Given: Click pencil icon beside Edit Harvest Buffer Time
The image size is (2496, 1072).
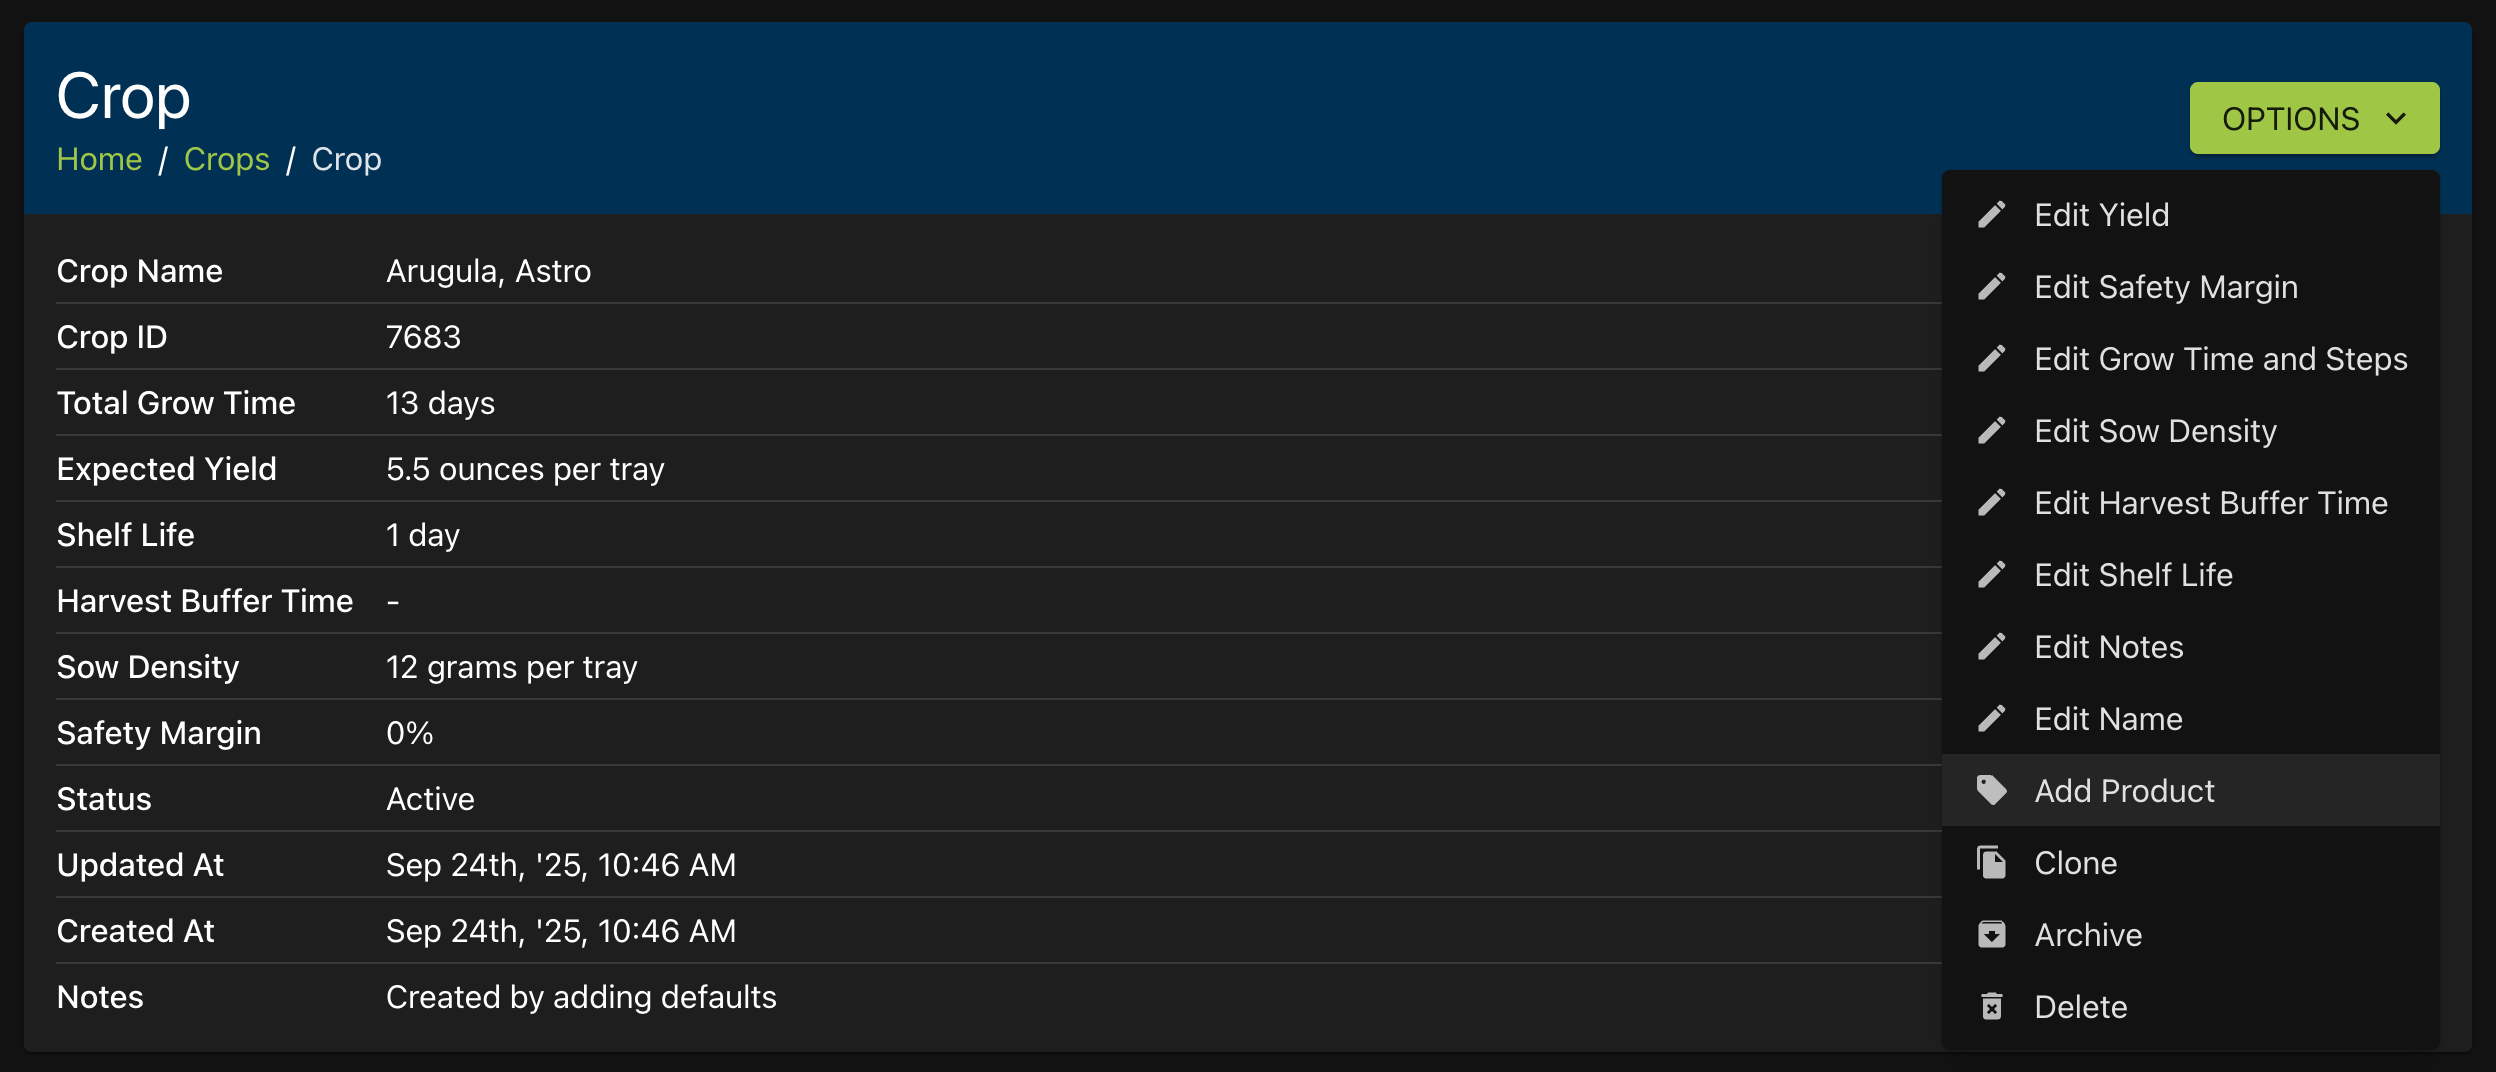Looking at the screenshot, I should click(1991, 503).
